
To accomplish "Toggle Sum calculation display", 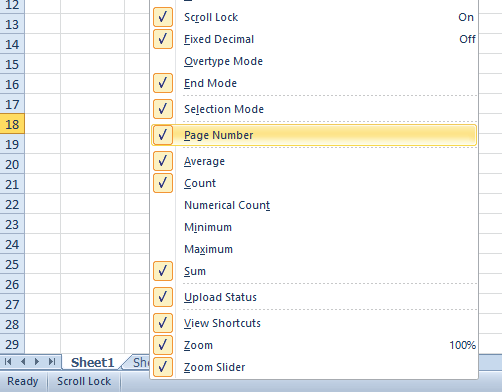I will [x=314, y=271].
